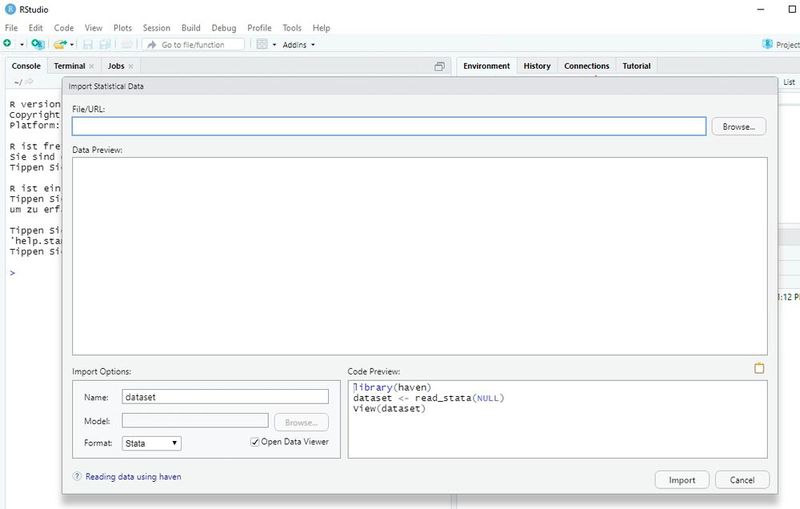The height and width of the screenshot is (509, 800).
Task: Click Browse button next to File/URL
Action: [738, 126]
